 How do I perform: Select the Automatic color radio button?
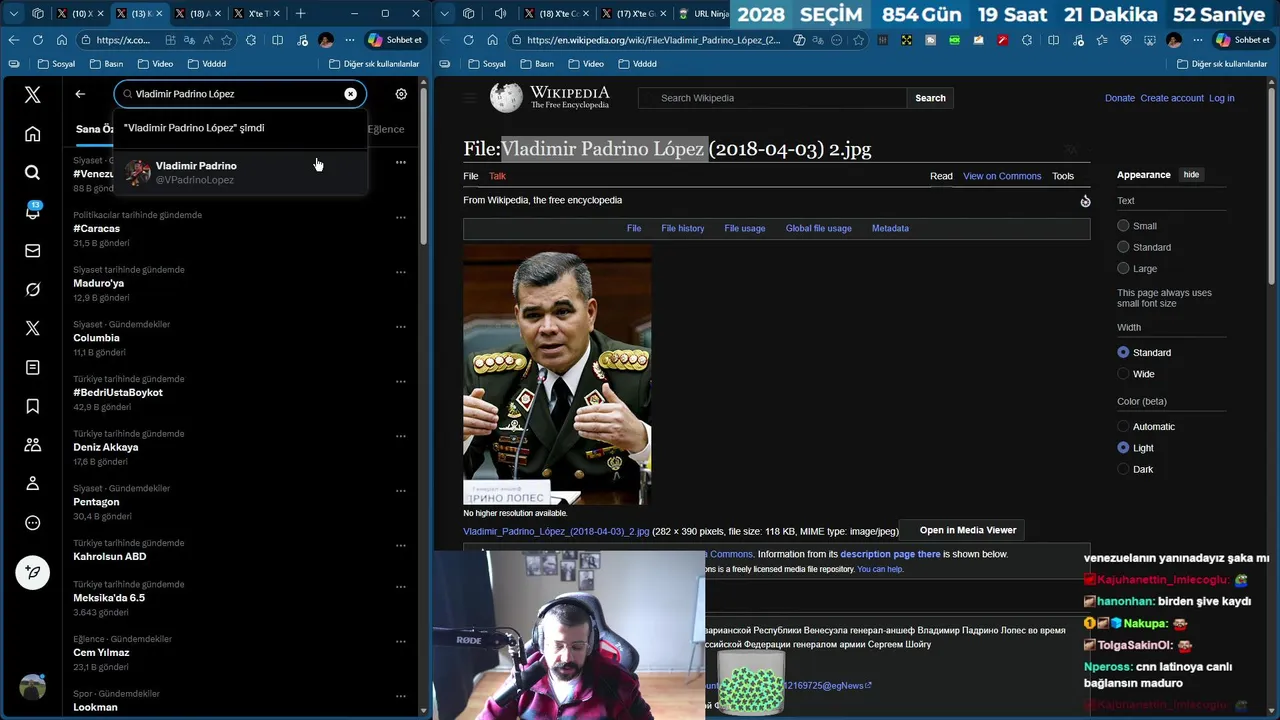(x=1123, y=427)
